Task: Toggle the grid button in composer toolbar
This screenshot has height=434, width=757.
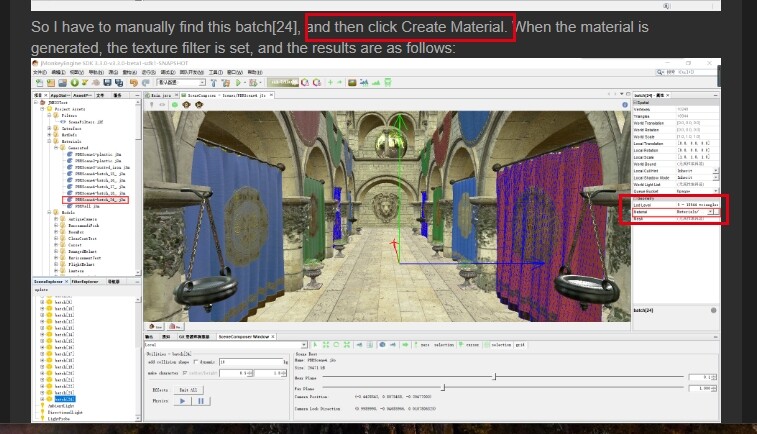Action: pos(519,345)
